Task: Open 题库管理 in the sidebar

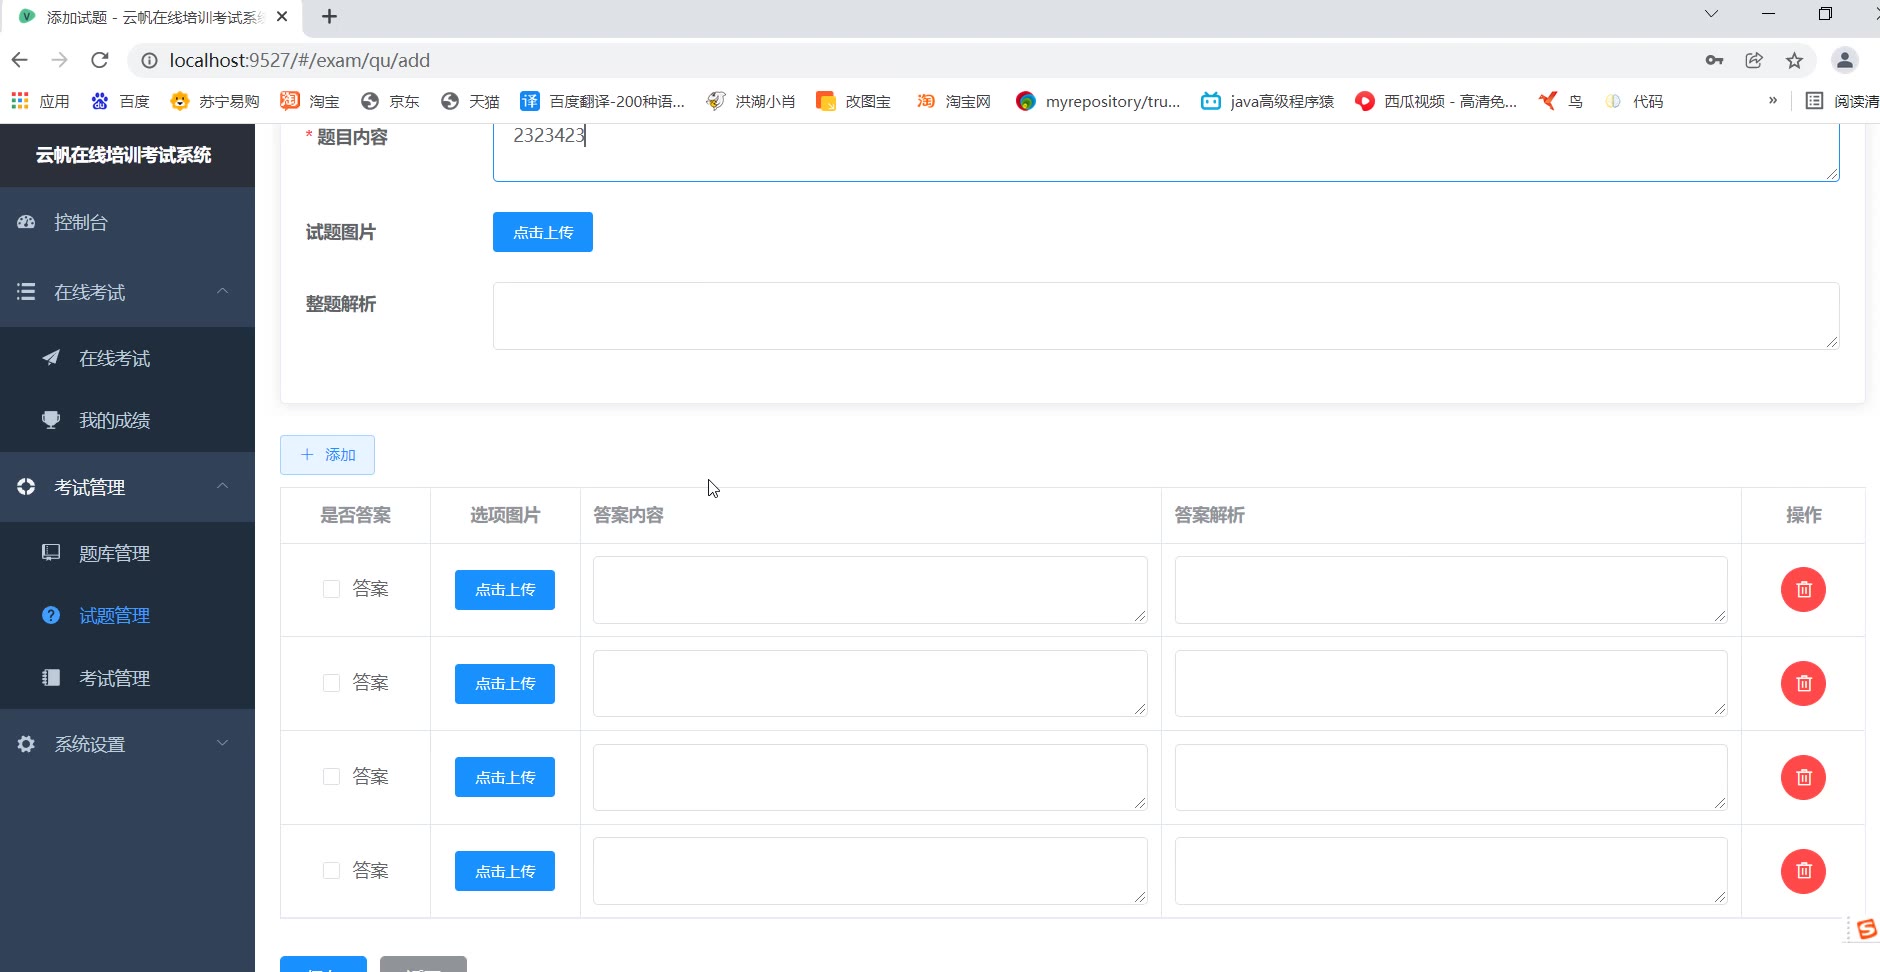Action: click(x=114, y=553)
